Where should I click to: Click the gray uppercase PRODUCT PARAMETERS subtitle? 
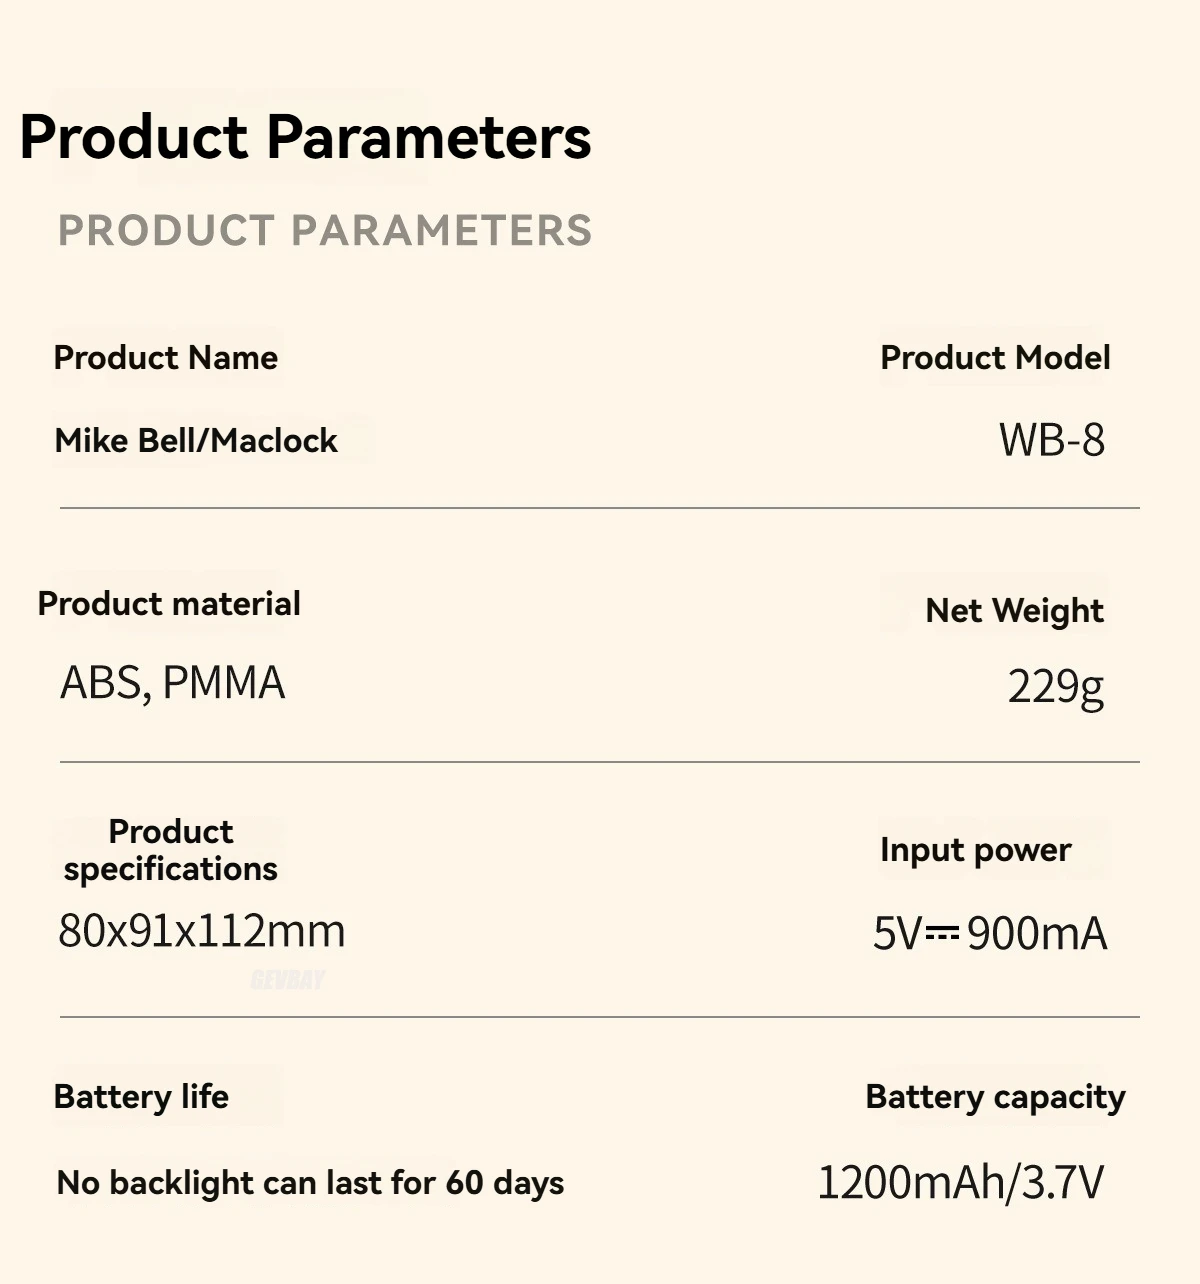325,231
